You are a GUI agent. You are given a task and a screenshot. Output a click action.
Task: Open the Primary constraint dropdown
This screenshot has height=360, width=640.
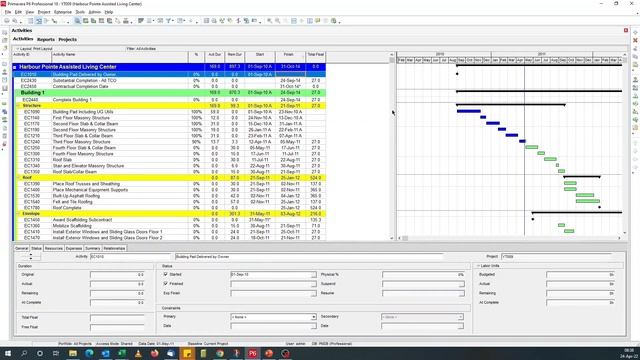(x=313, y=317)
